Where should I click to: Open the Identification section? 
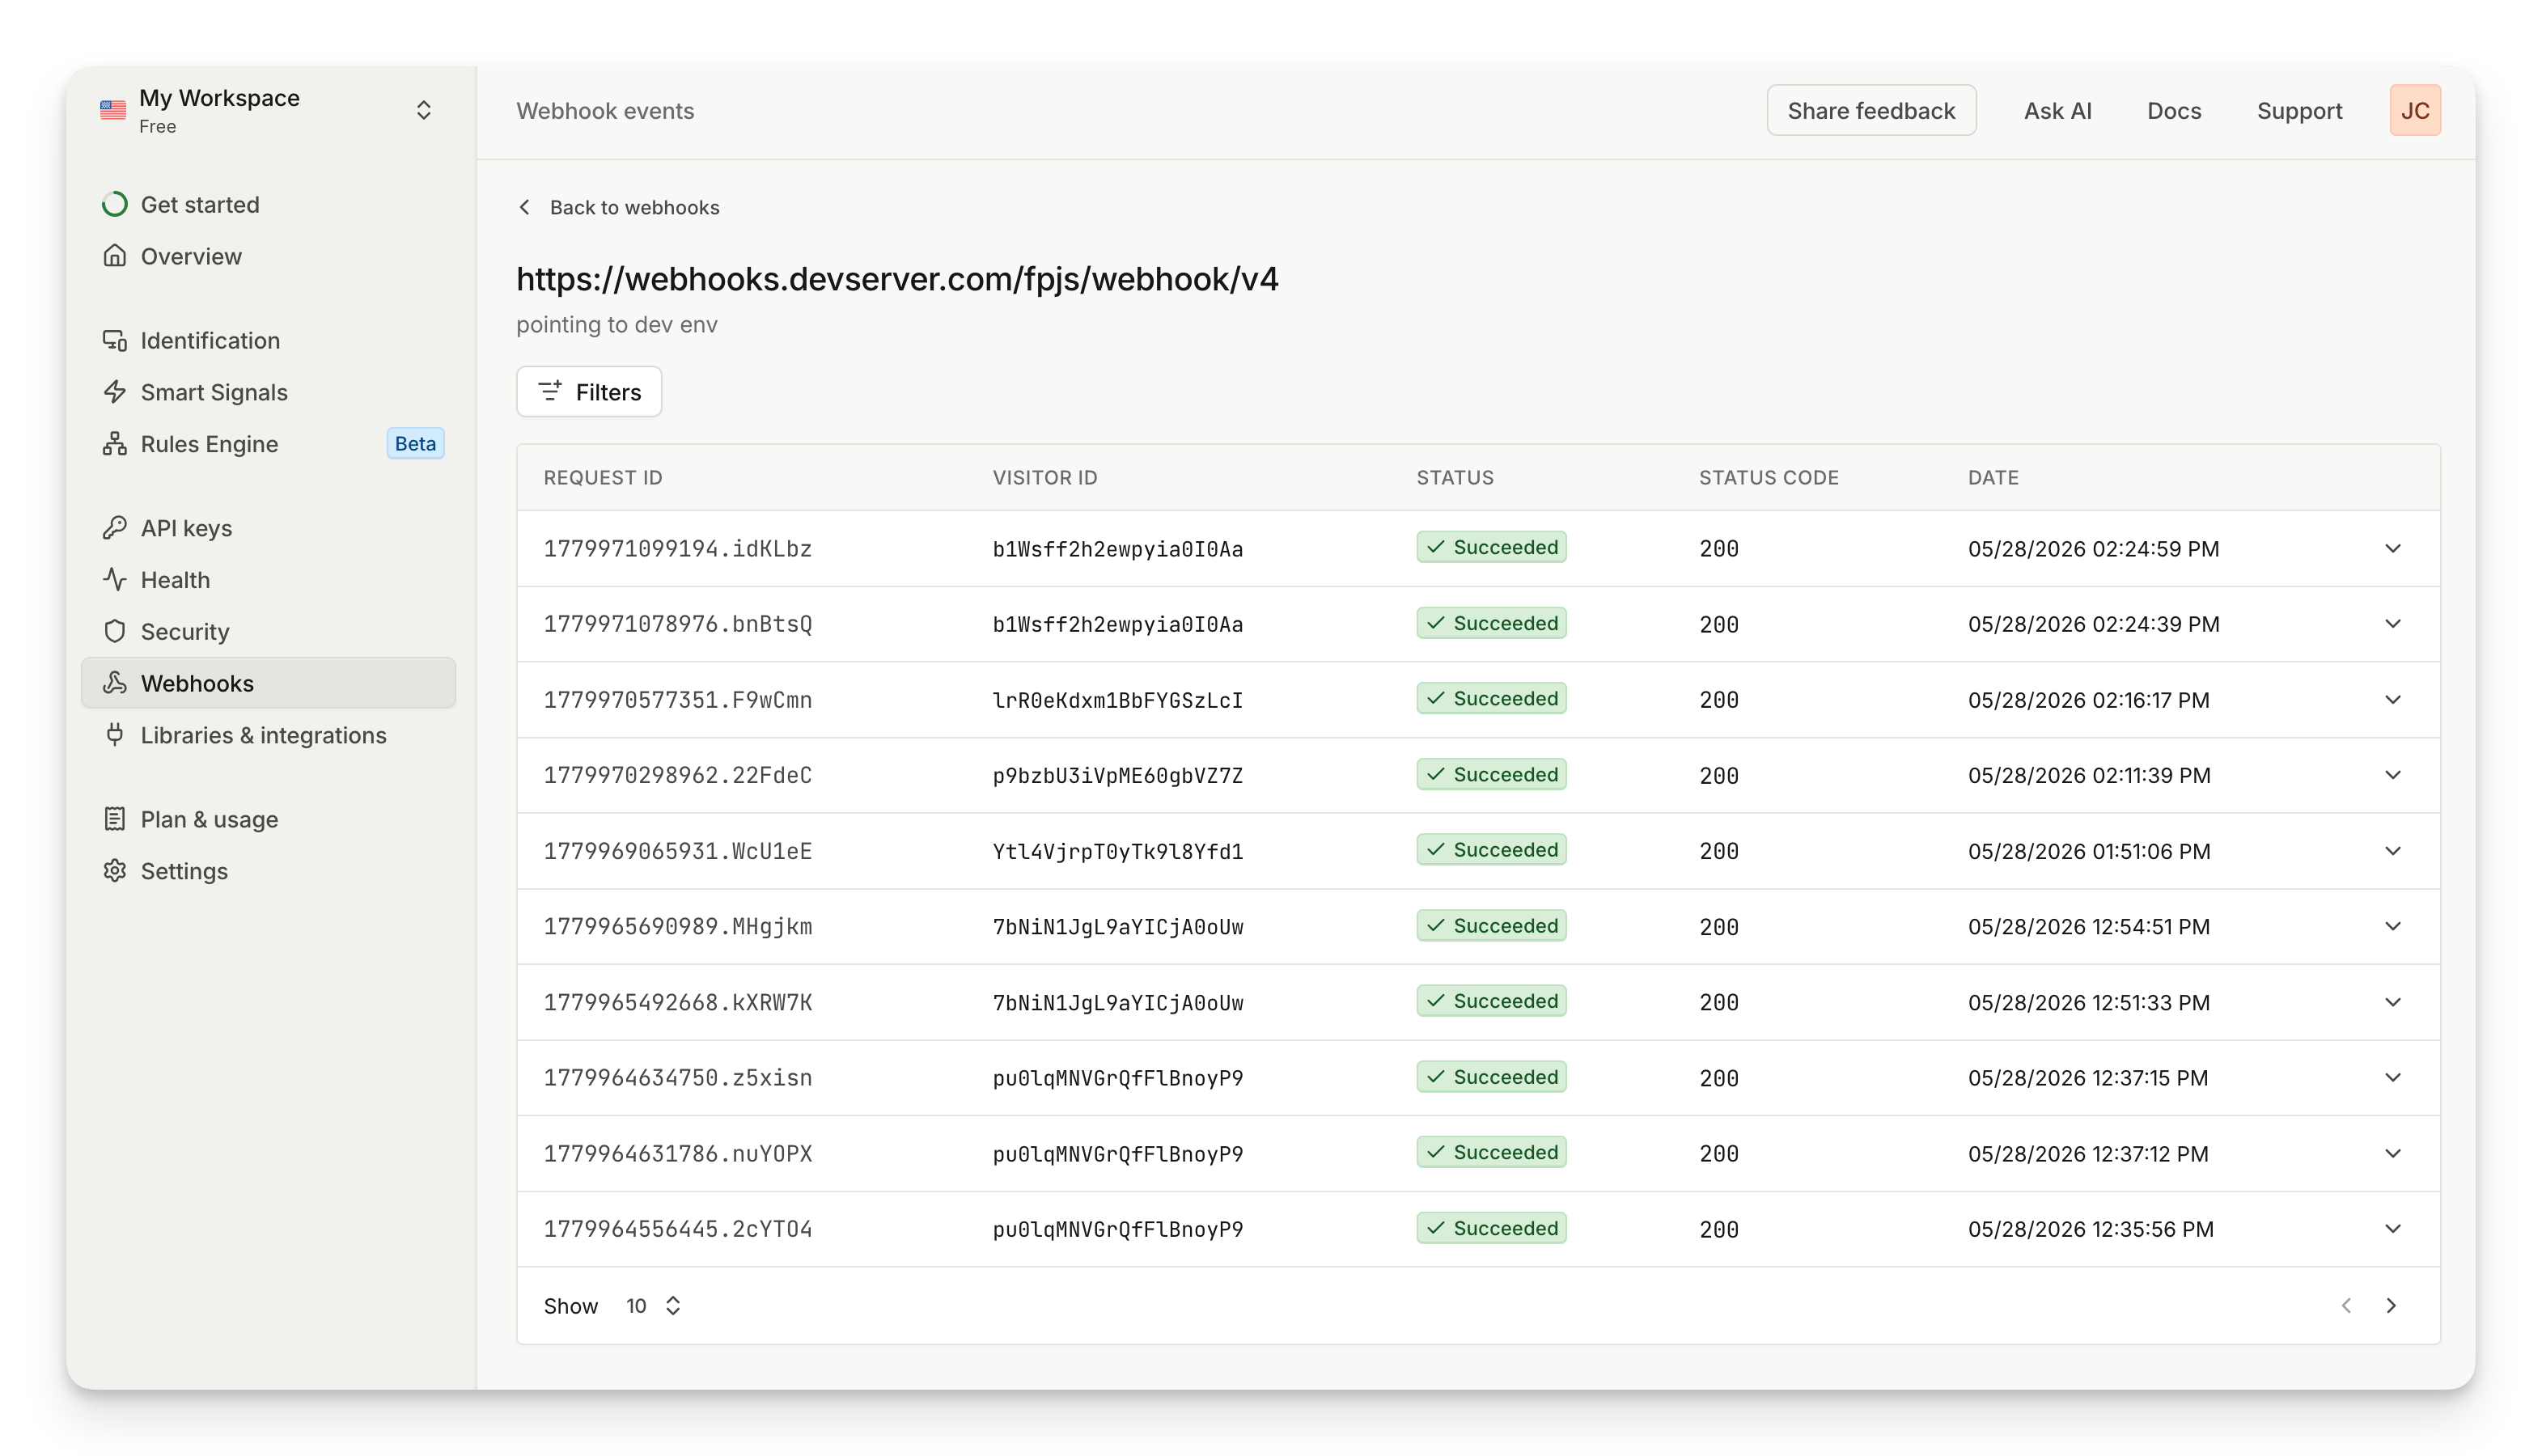point(268,340)
